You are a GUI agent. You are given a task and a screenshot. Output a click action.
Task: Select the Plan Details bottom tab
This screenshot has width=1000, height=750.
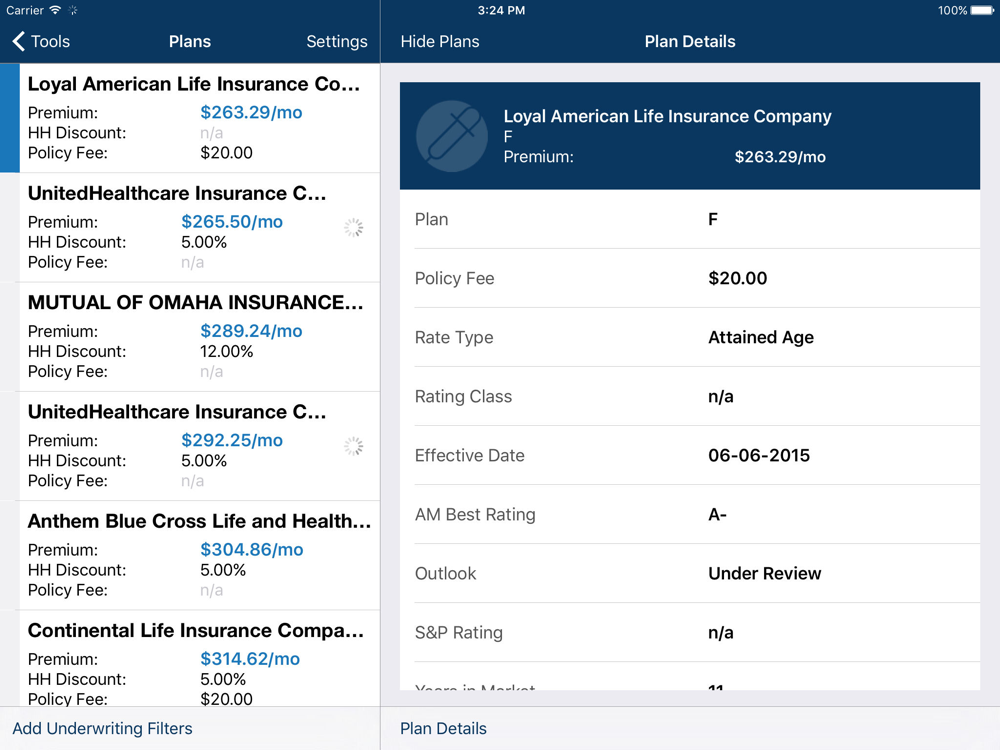pyautogui.click(x=443, y=729)
